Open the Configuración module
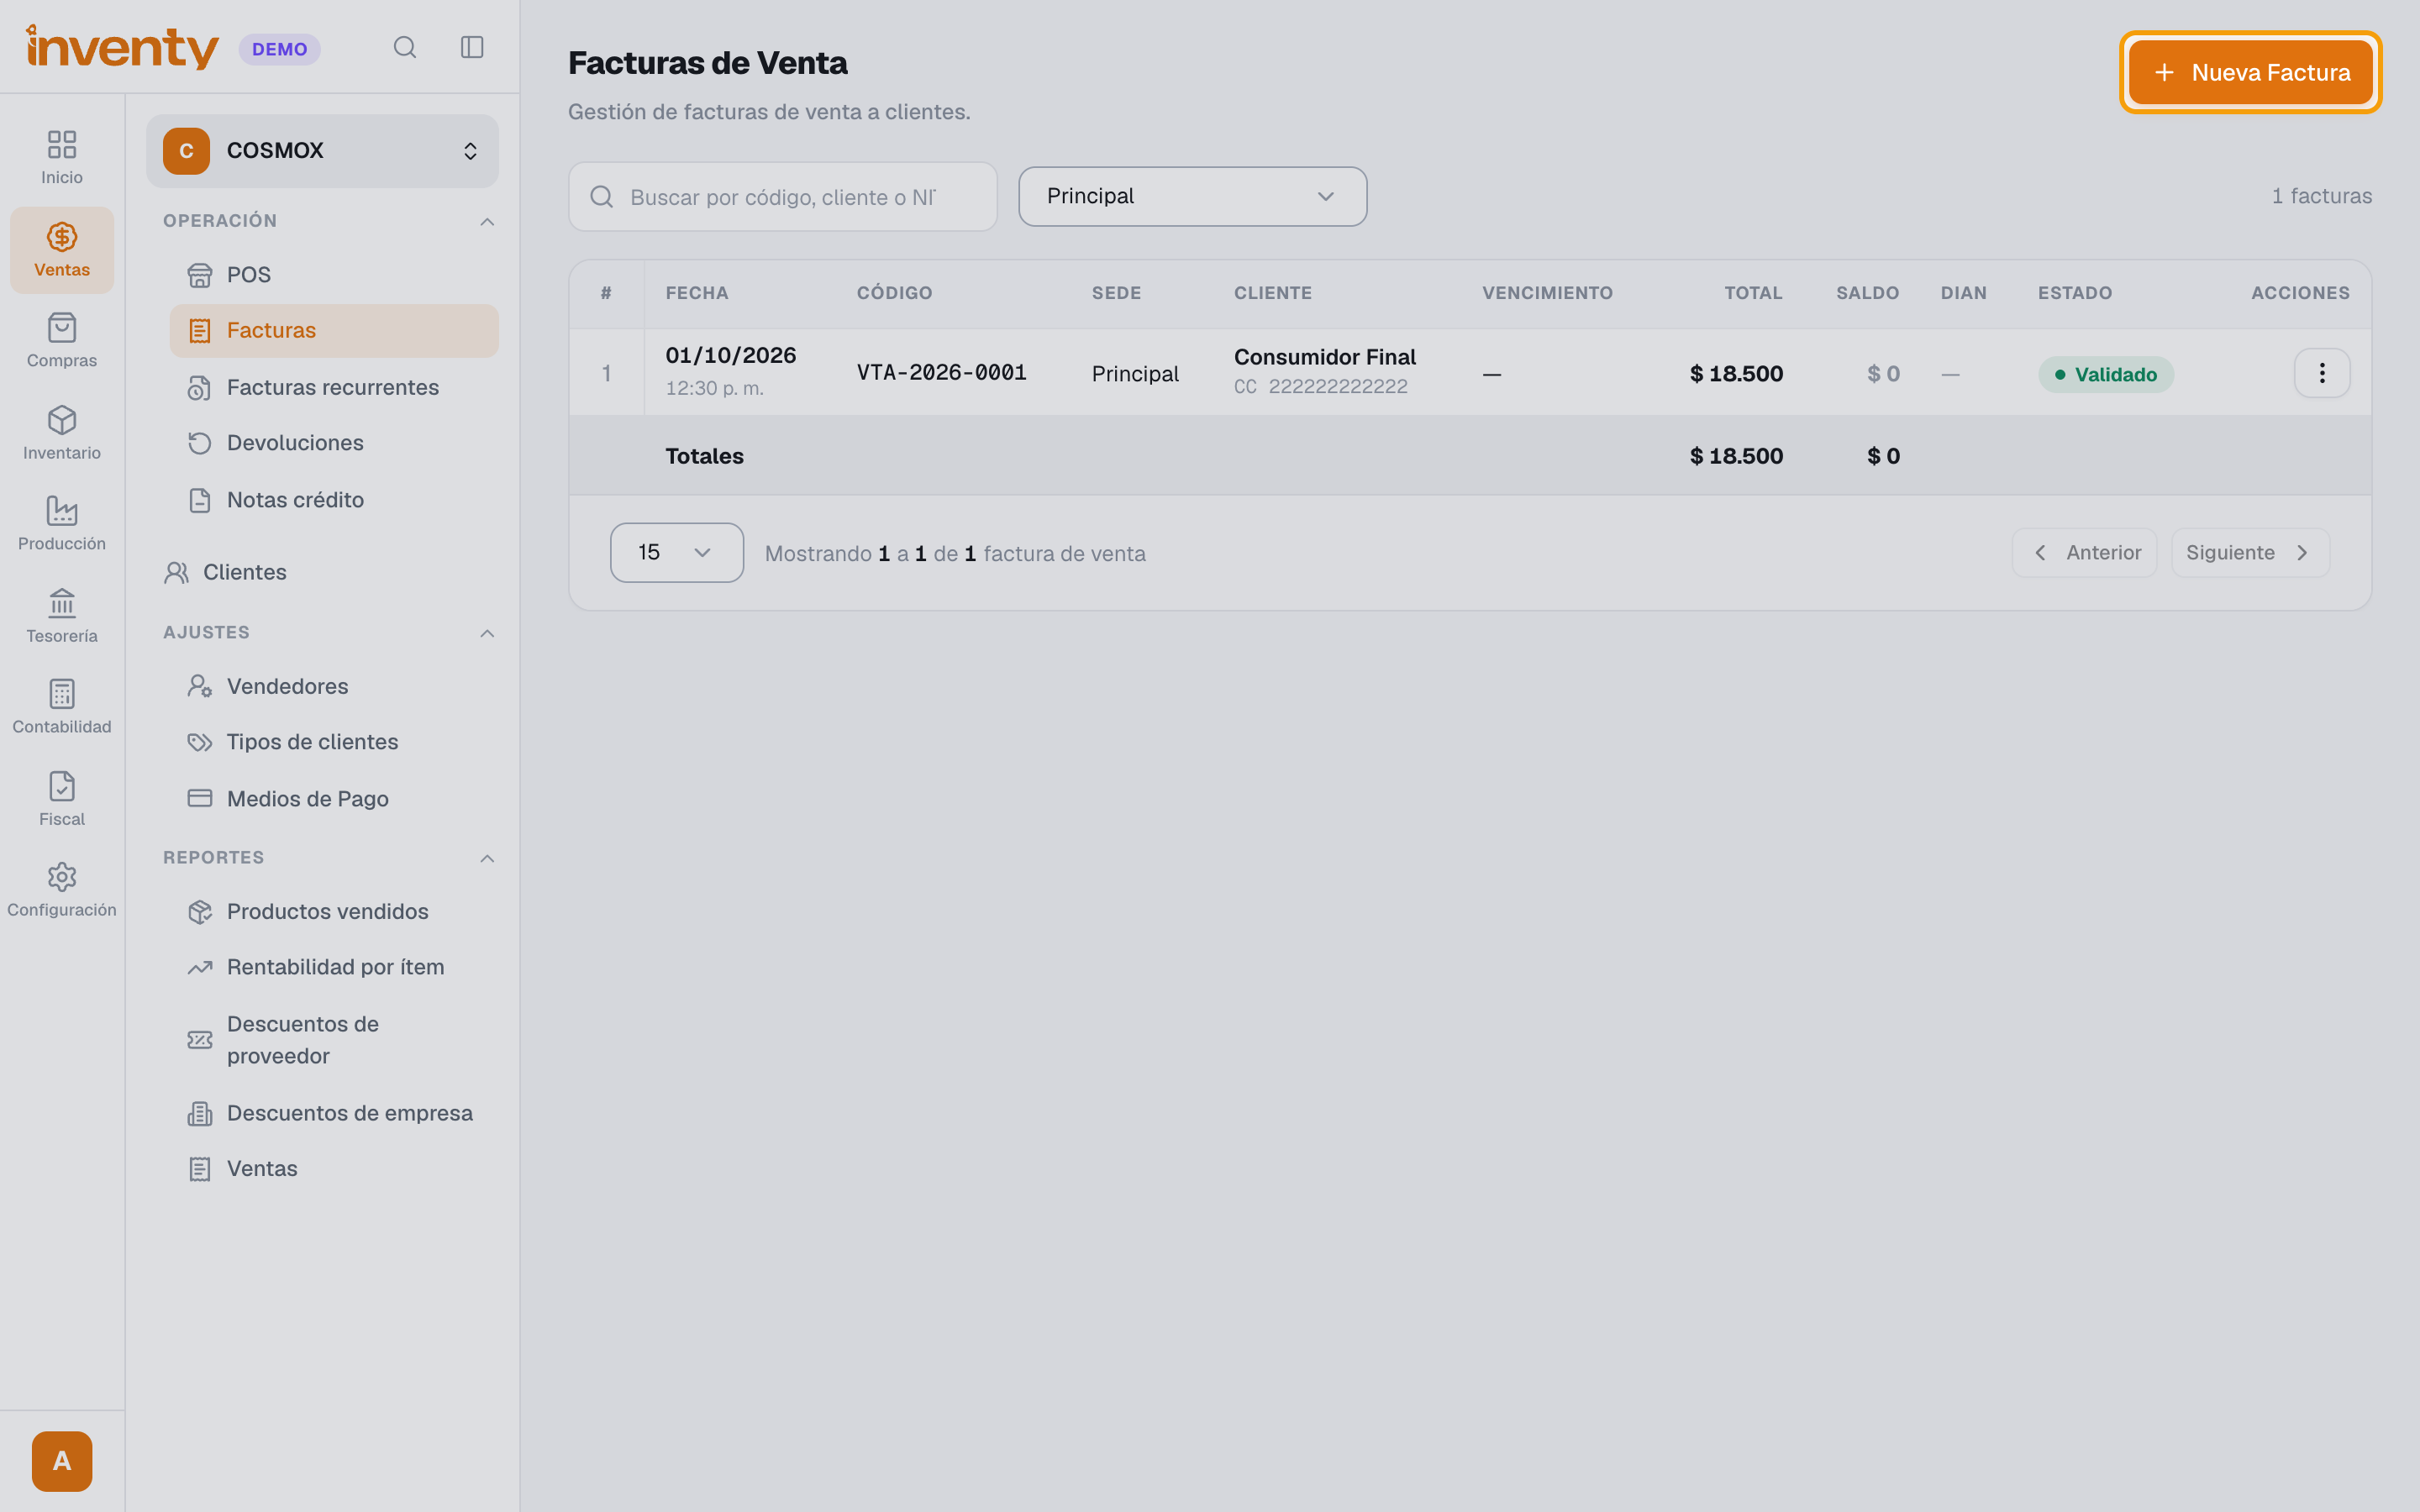 point(62,890)
